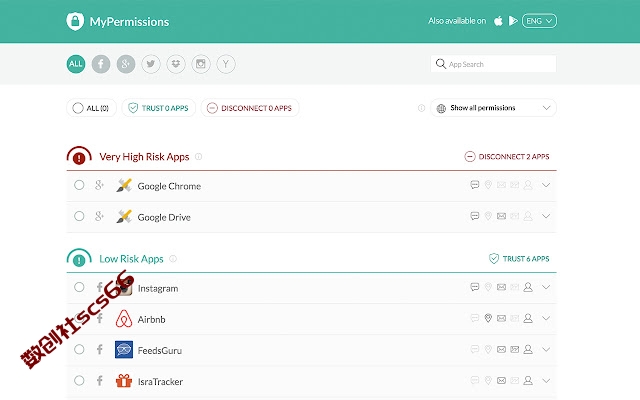Click profile permission icon in Instagram row

coord(528,287)
